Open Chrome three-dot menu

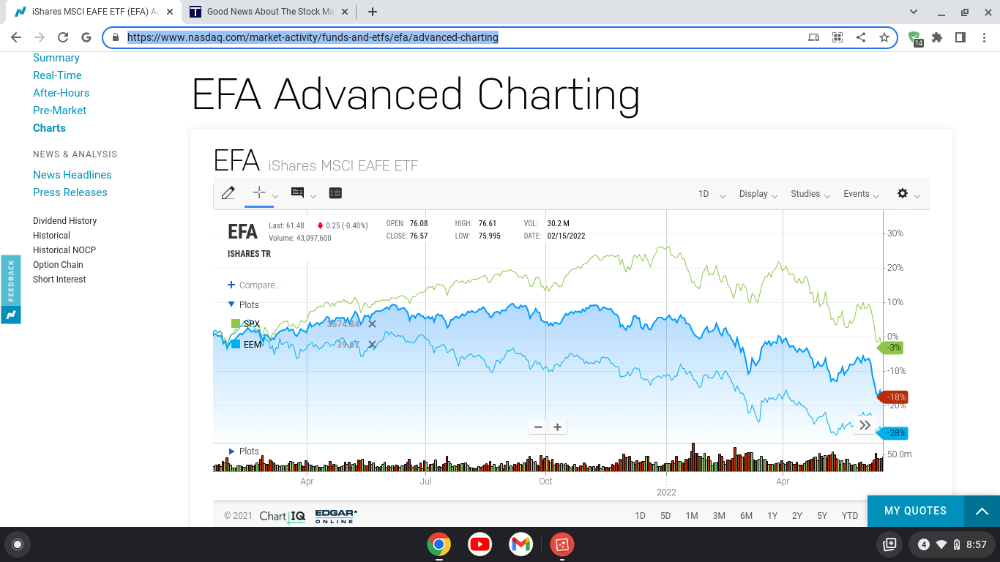[984, 37]
